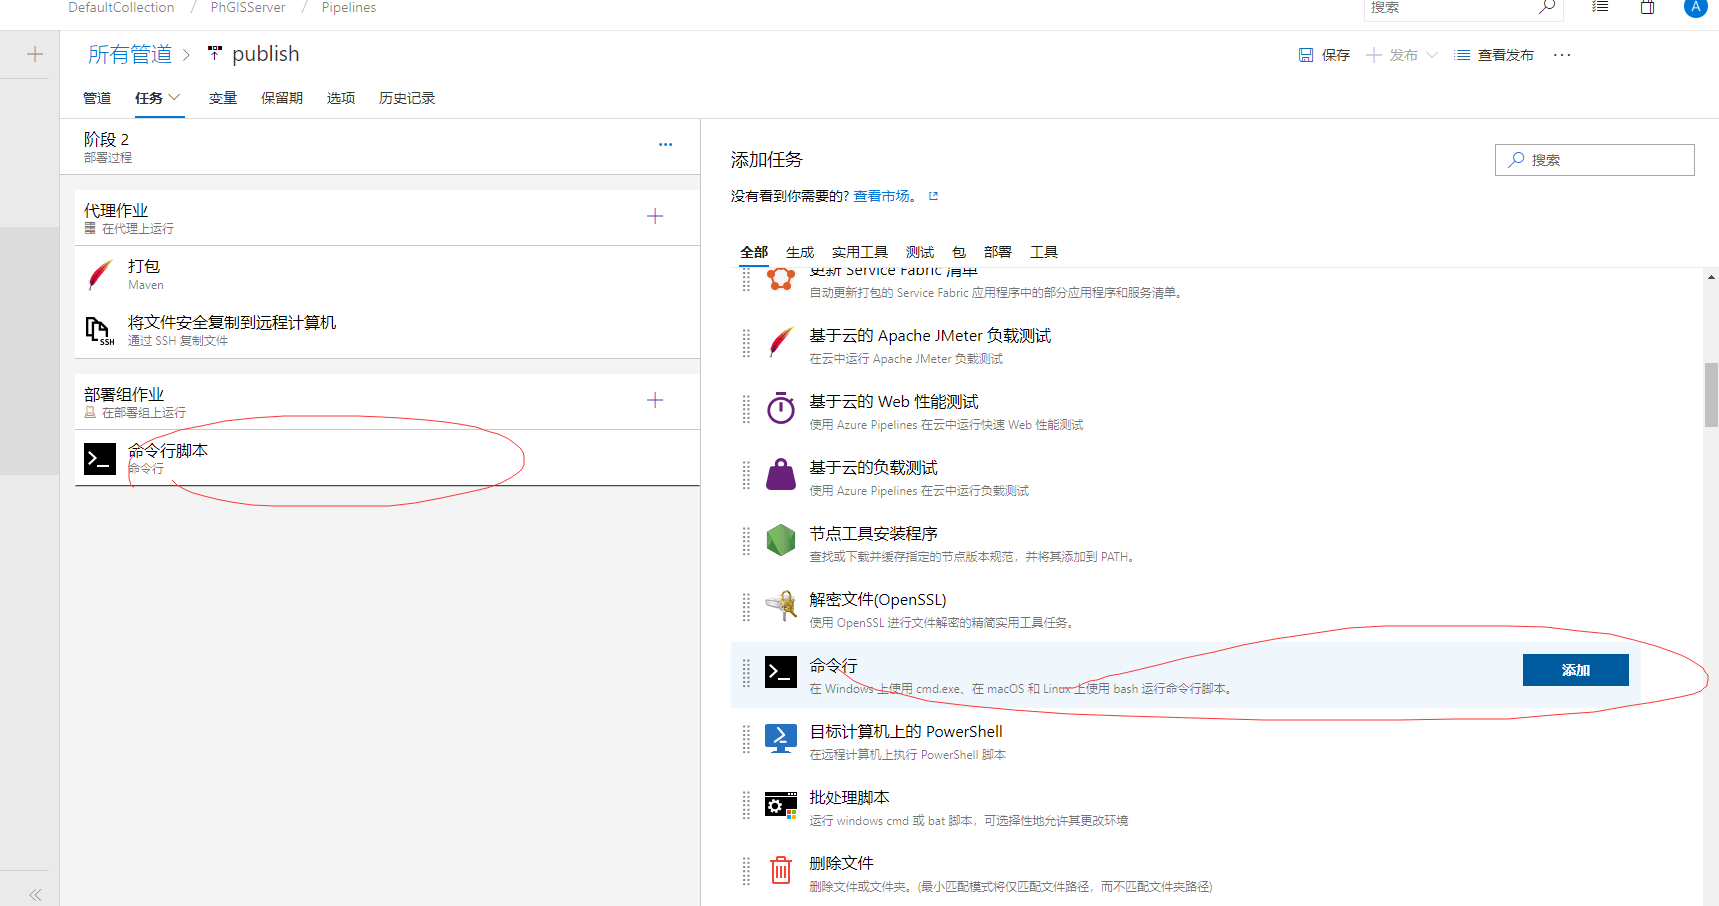Open the 阶段 2 ellipsis menu
This screenshot has width=1719, height=906.
click(x=665, y=145)
